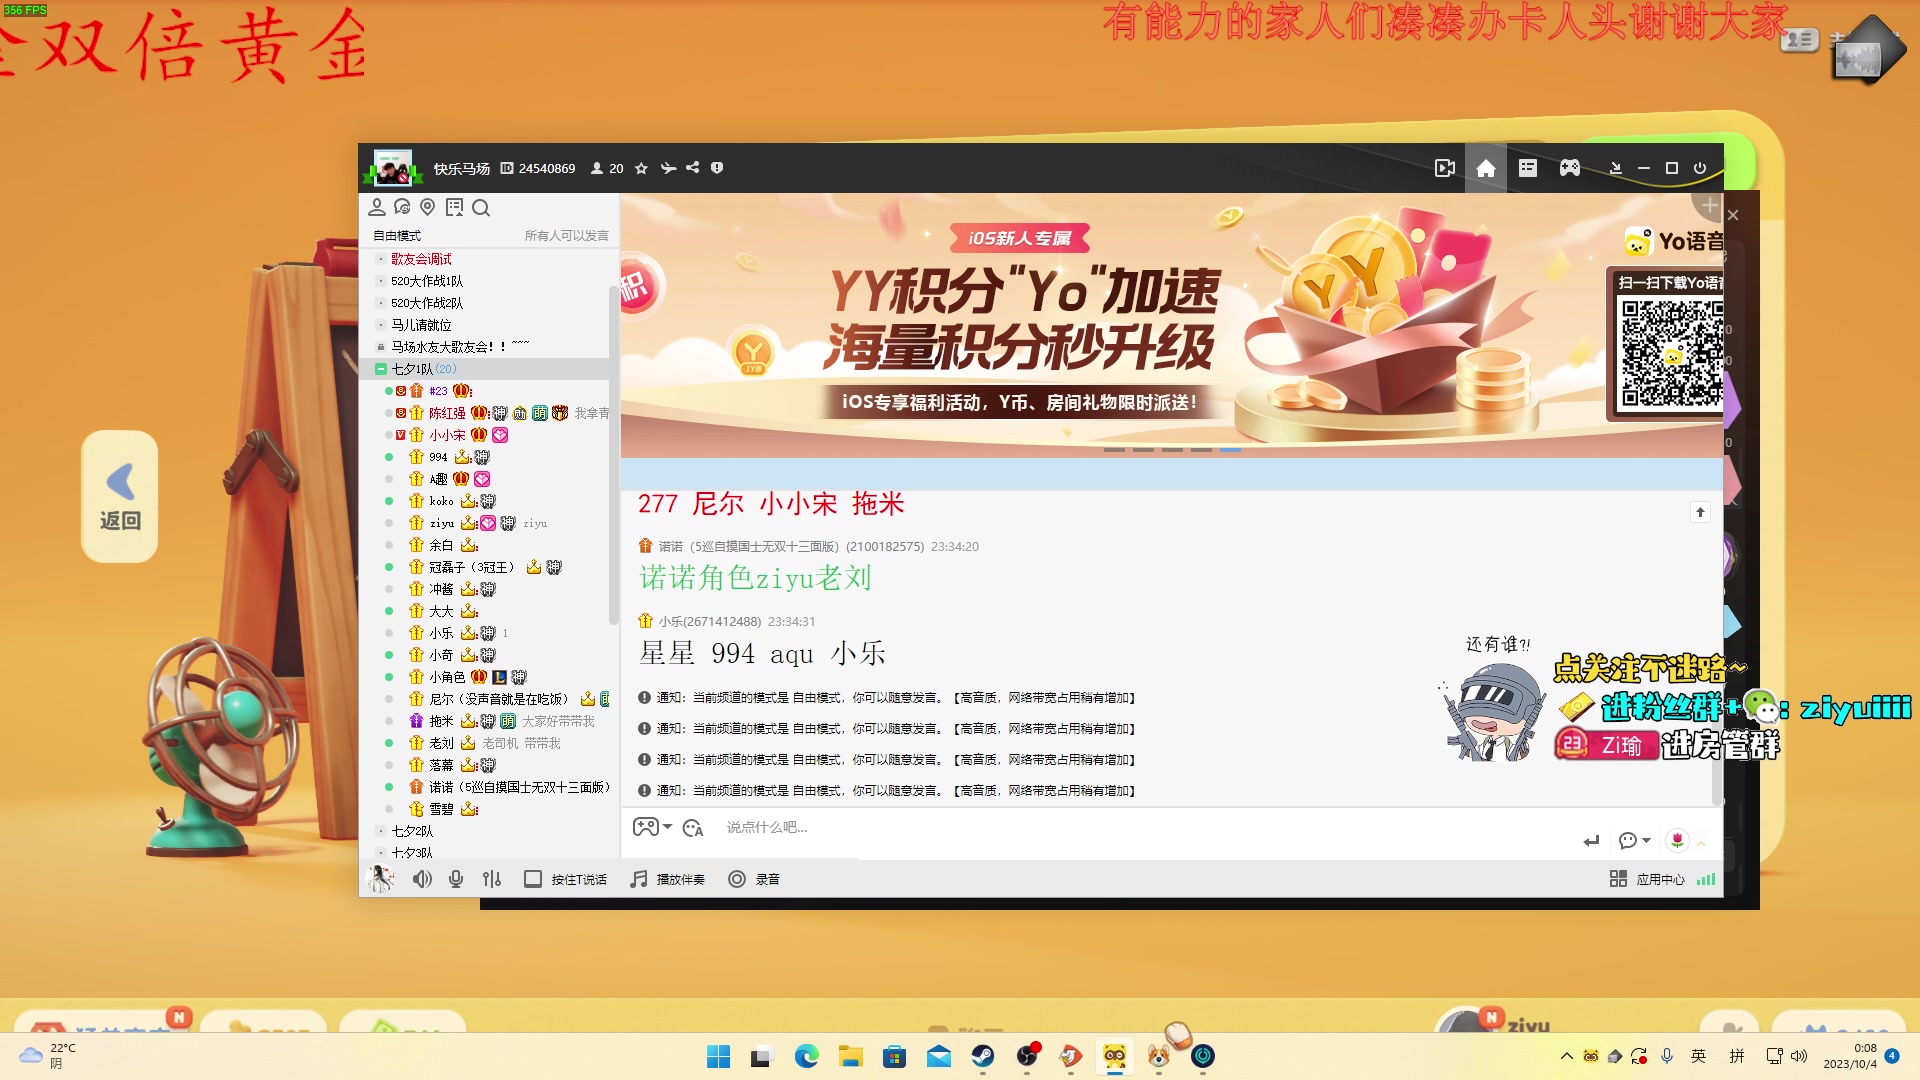Viewport: 1920px width, 1080px height.
Task: Open Microsoft Edge from taskbar
Action: tap(806, 1056)
